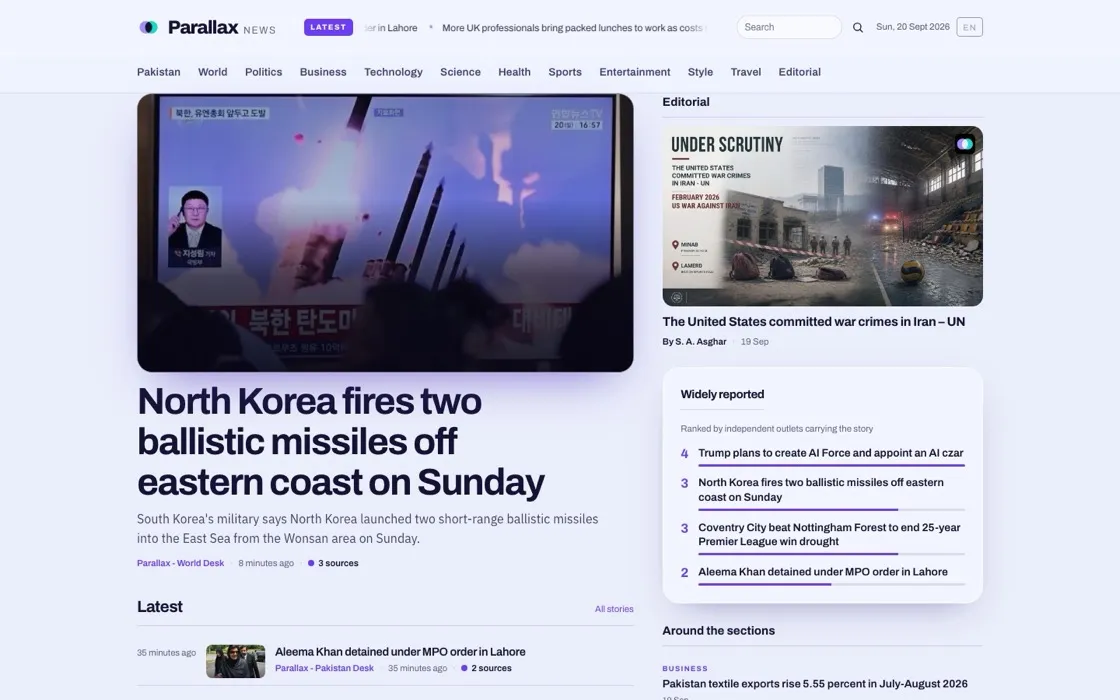The width and height of the screenshot is (1120, 700).
Task: Open the Pakistan section
Action: (159, 72)
